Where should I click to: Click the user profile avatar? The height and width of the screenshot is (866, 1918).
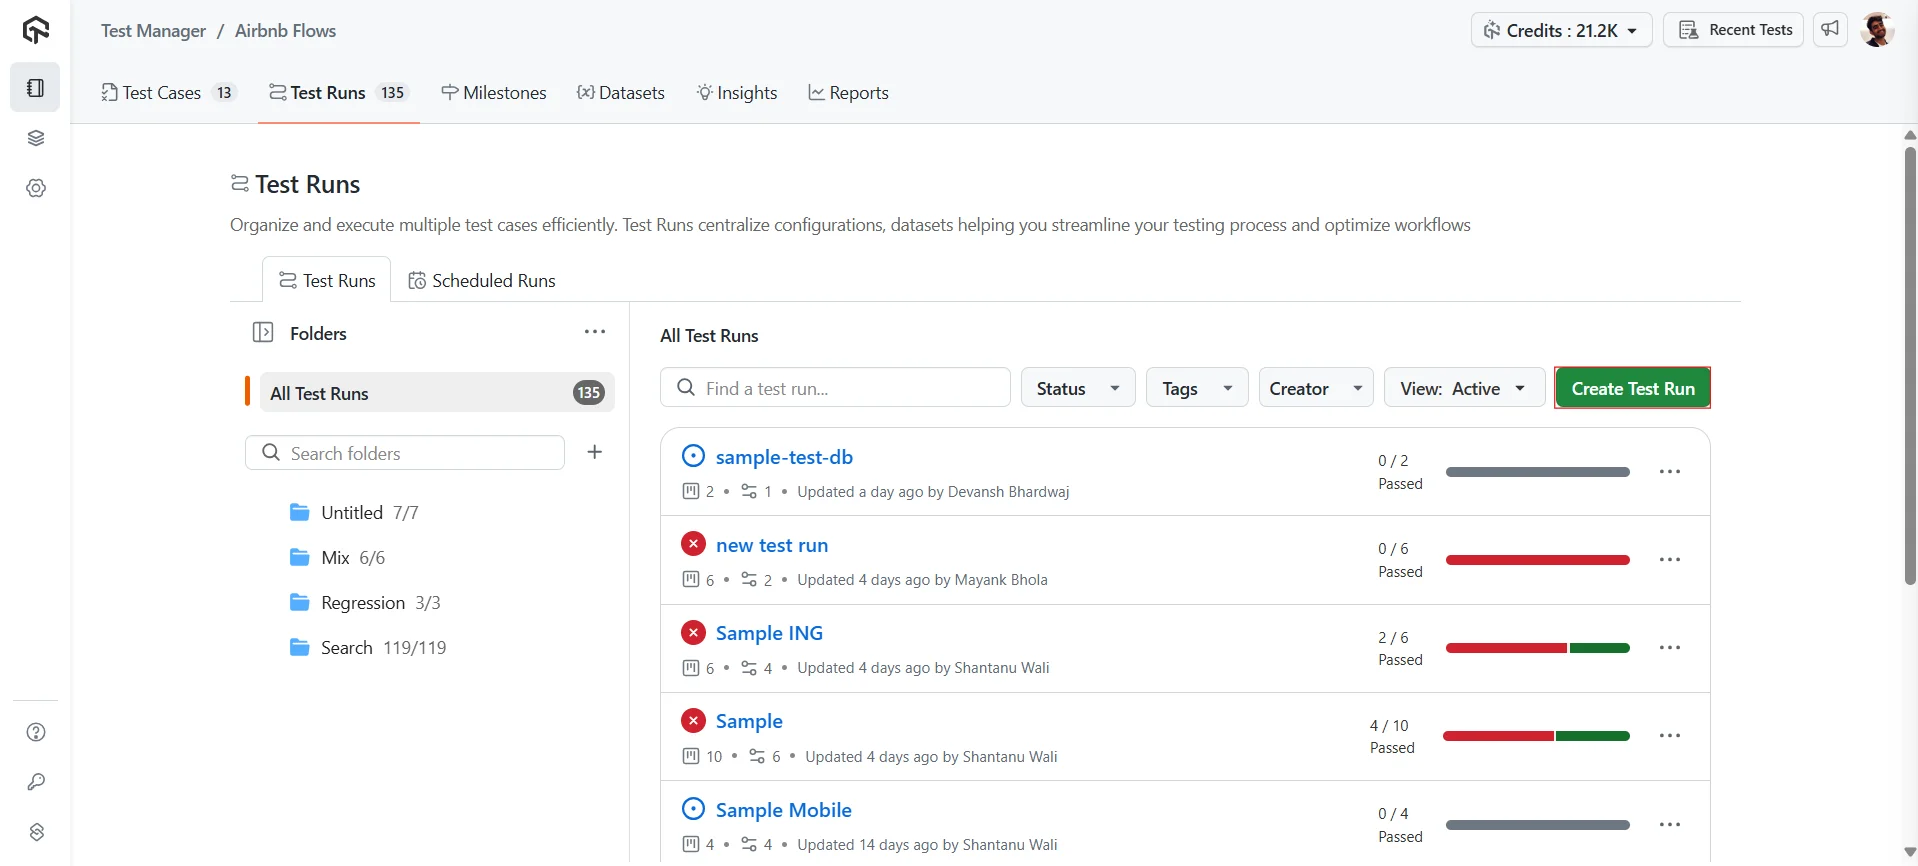(x=1877, y=30)
